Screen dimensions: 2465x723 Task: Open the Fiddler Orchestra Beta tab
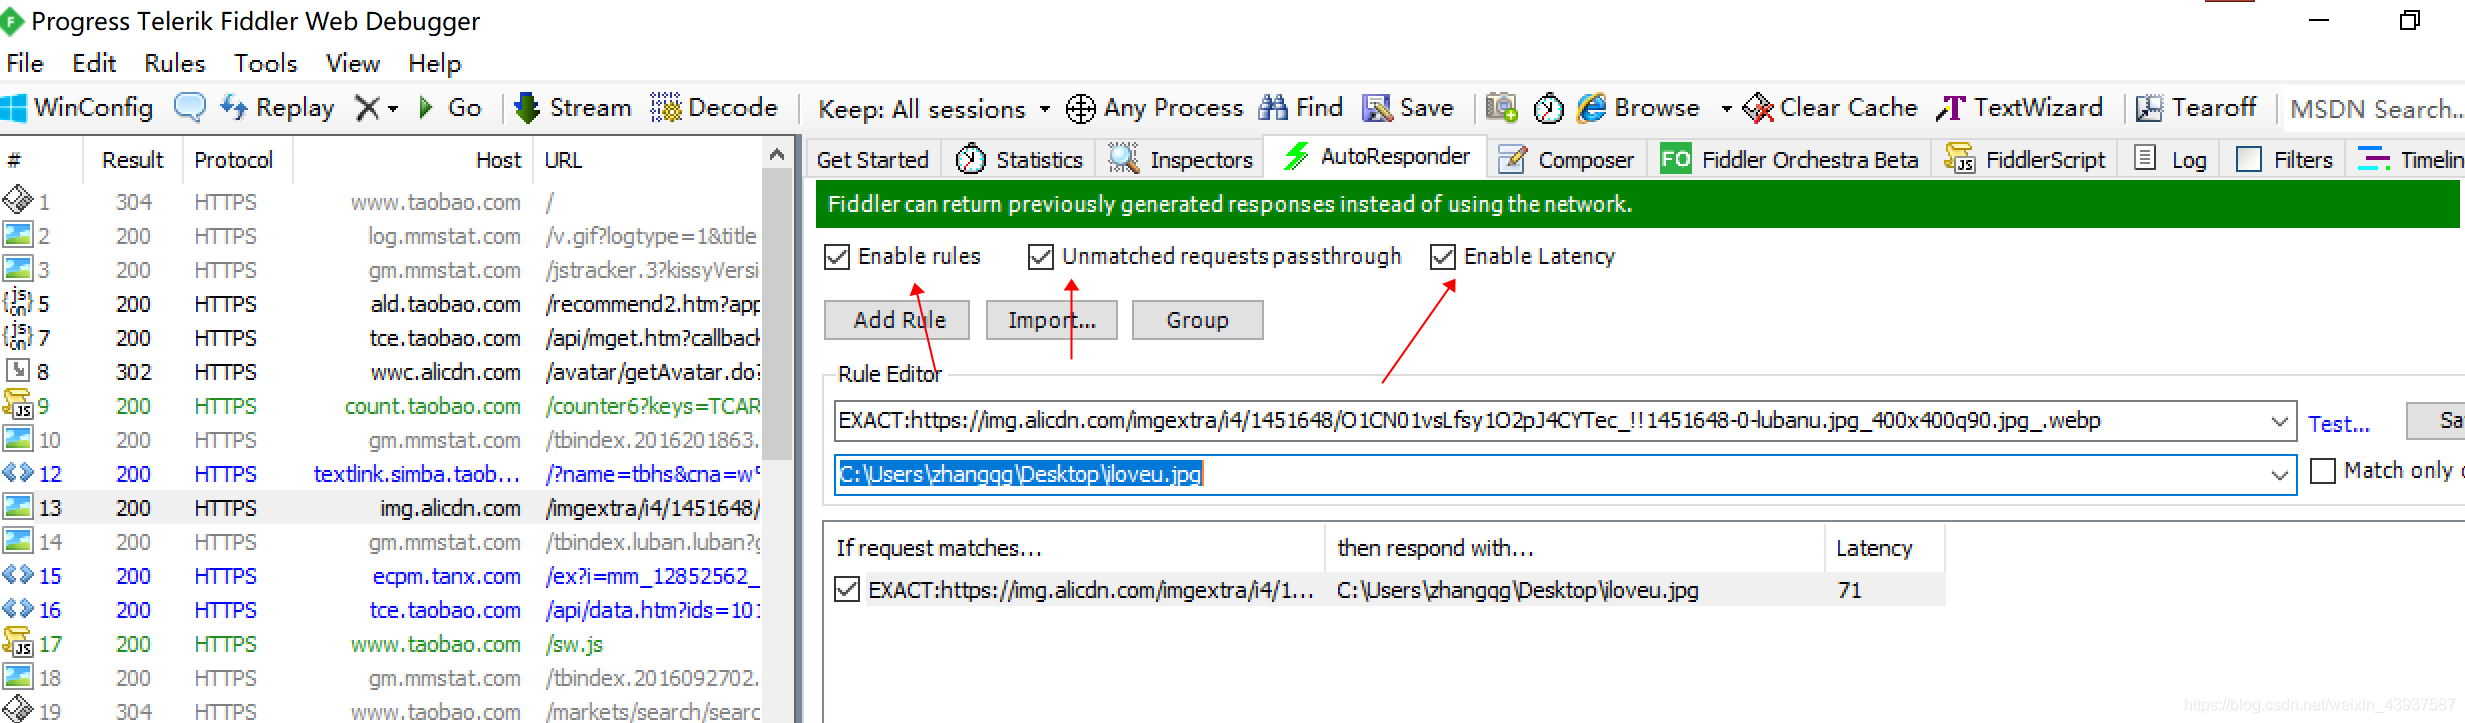pyautogui.click(x=1790, y=160)
